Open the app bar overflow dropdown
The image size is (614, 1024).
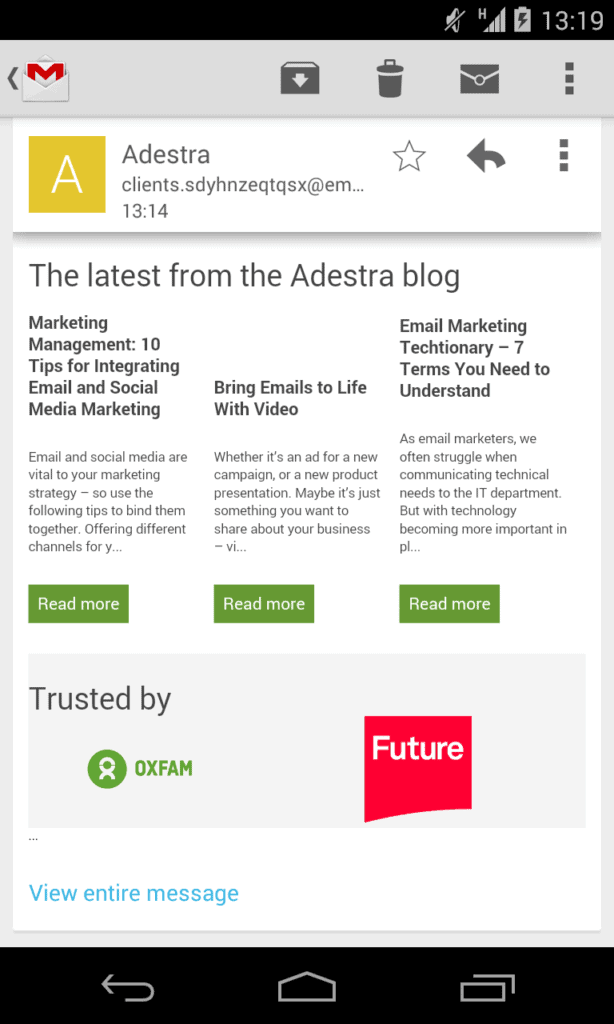pyautogui.click(x=568, y=78)
